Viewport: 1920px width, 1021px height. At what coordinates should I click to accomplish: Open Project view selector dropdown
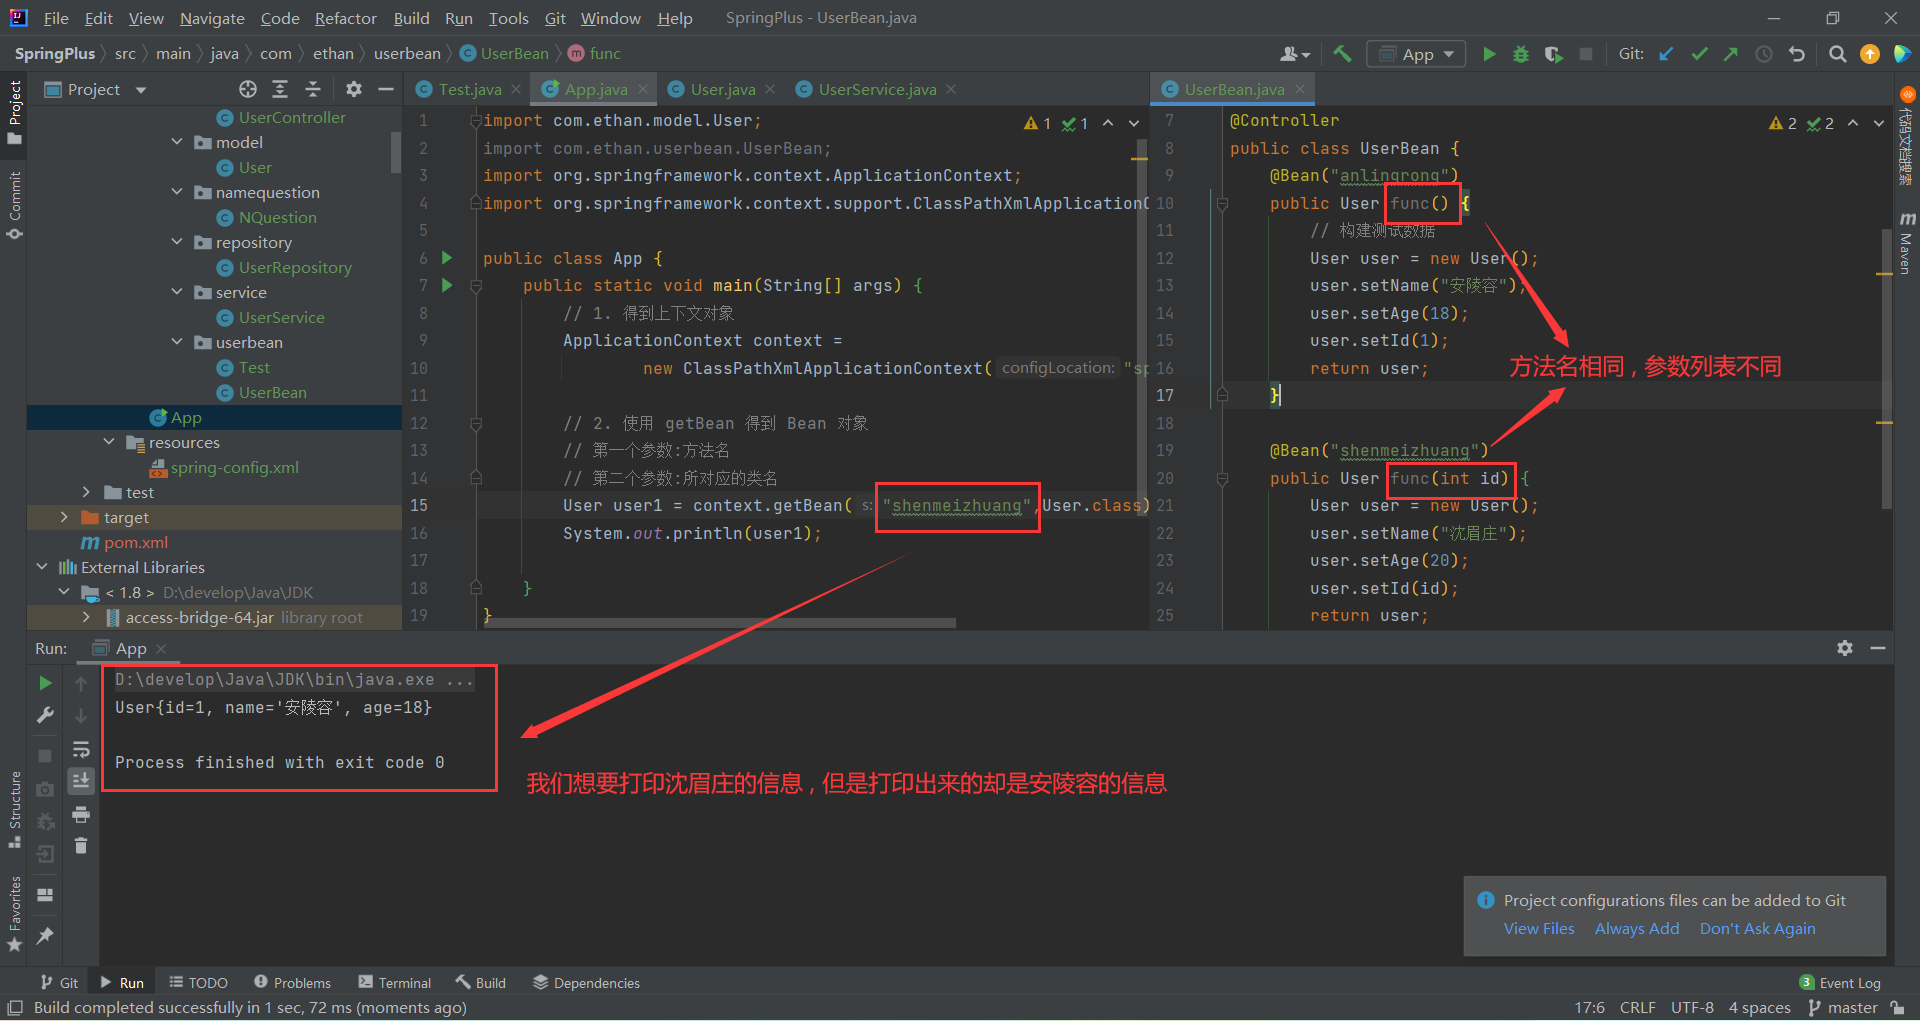tap(96, 89)
